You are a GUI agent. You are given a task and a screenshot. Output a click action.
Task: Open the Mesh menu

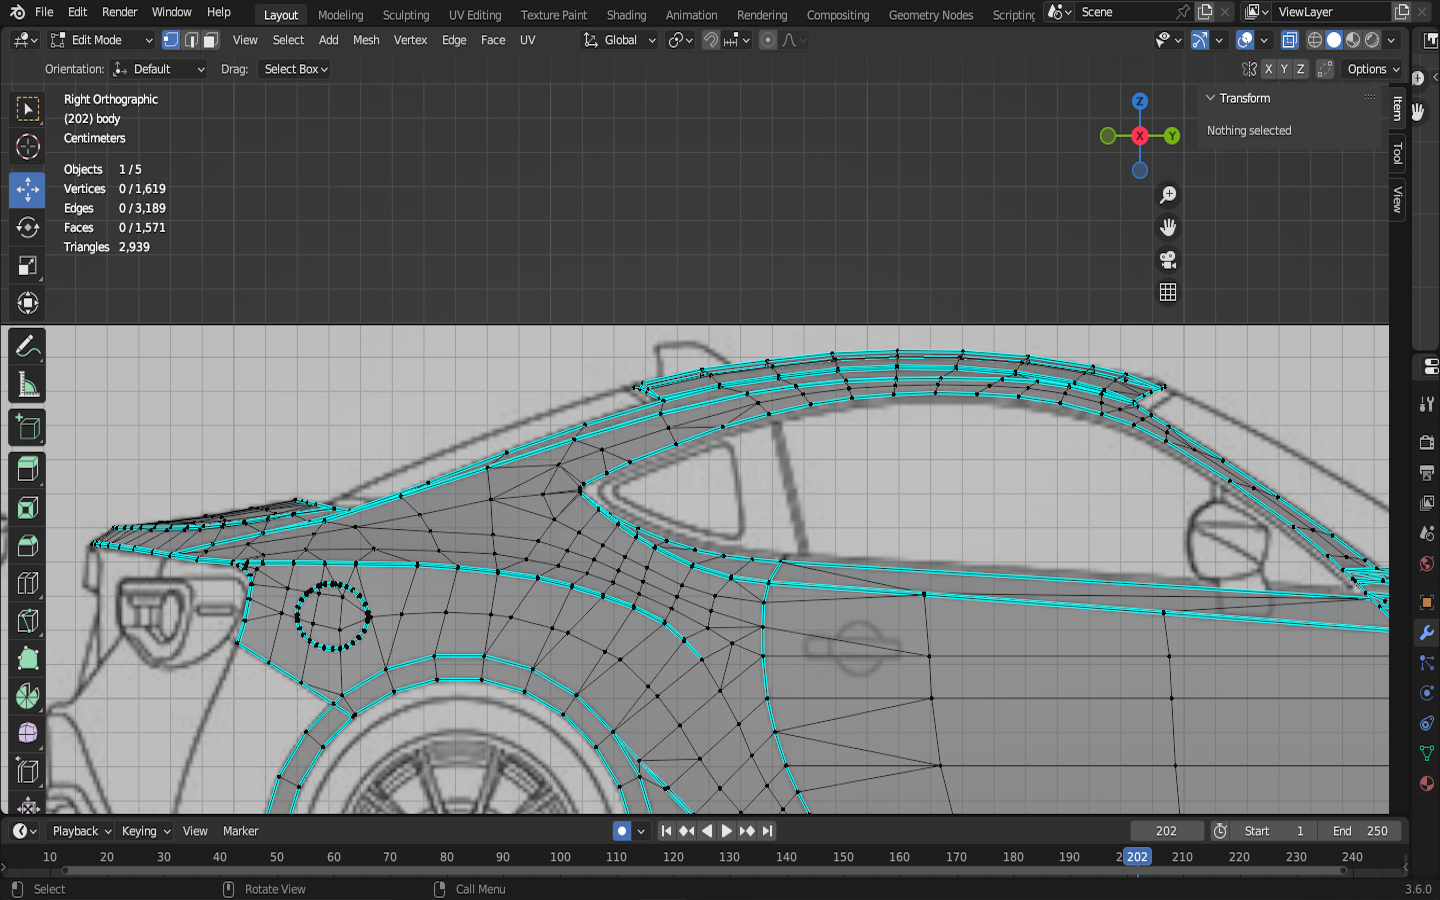(366, 40)
